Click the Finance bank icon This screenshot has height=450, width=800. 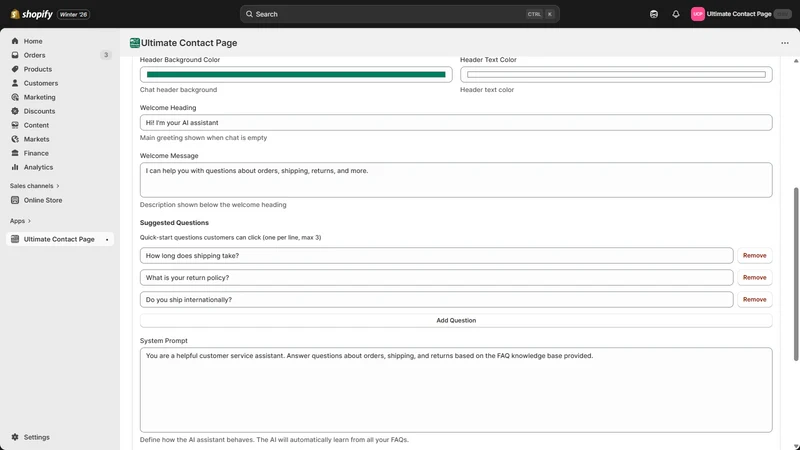15,153
